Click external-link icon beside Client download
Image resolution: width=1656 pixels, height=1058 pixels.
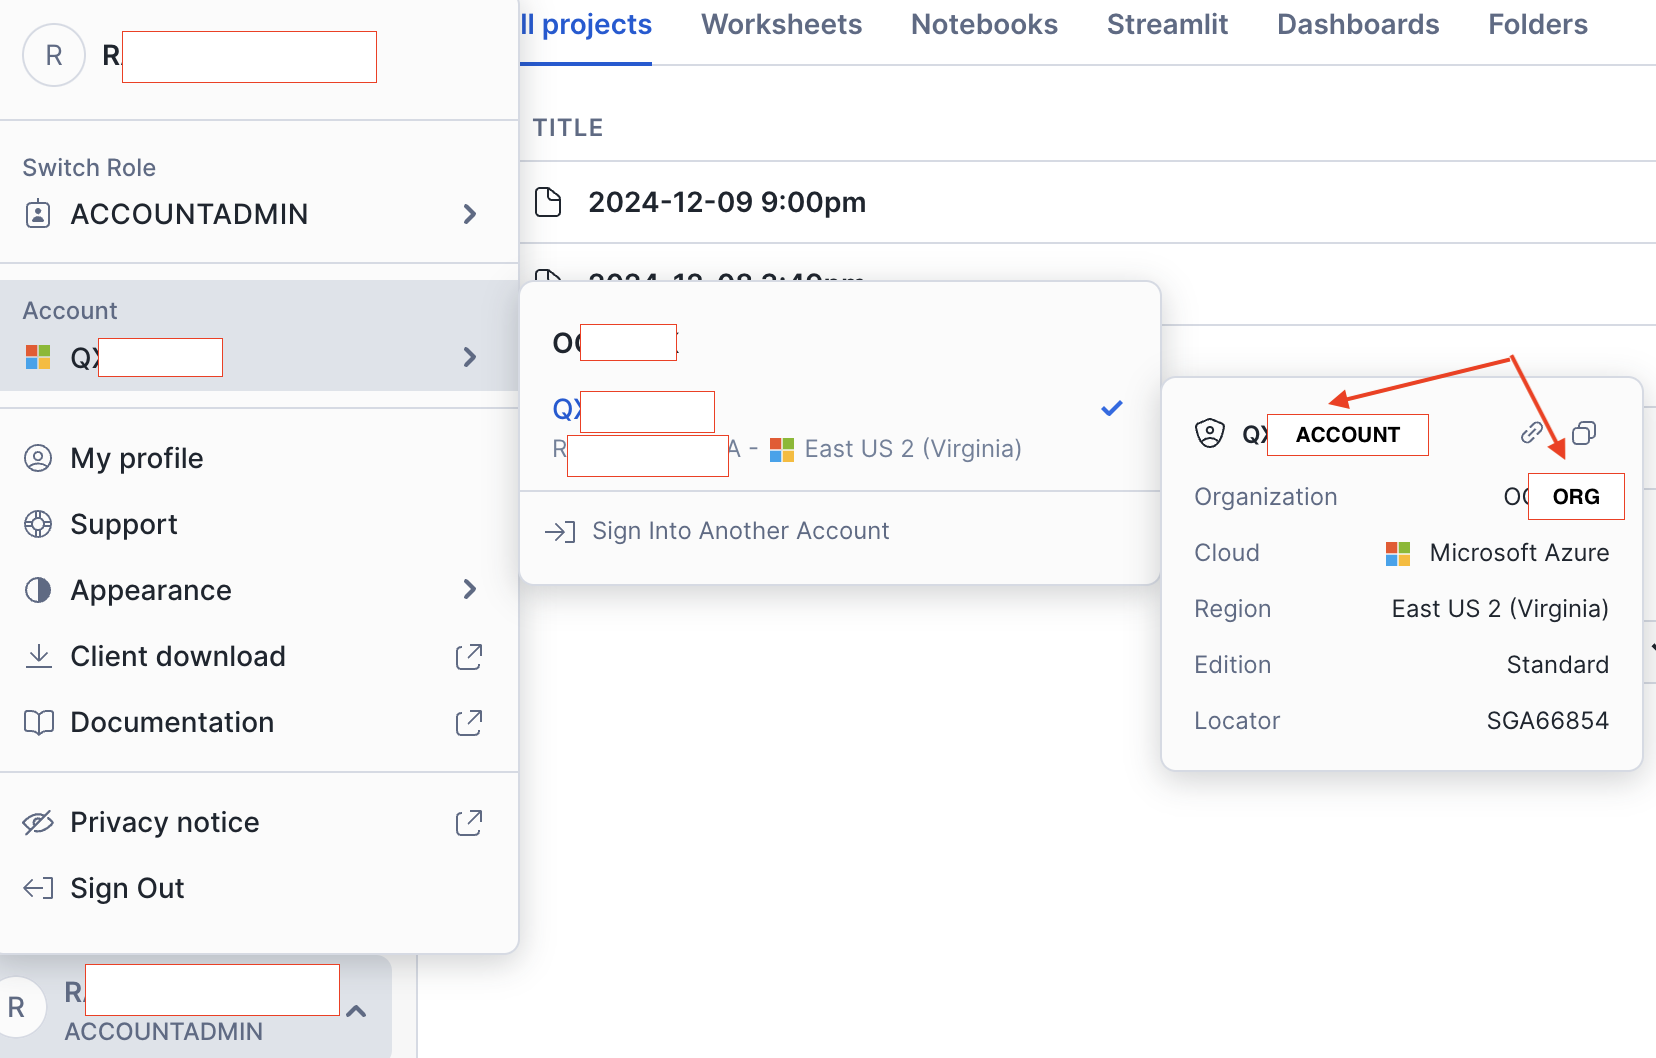click(469, 656)
